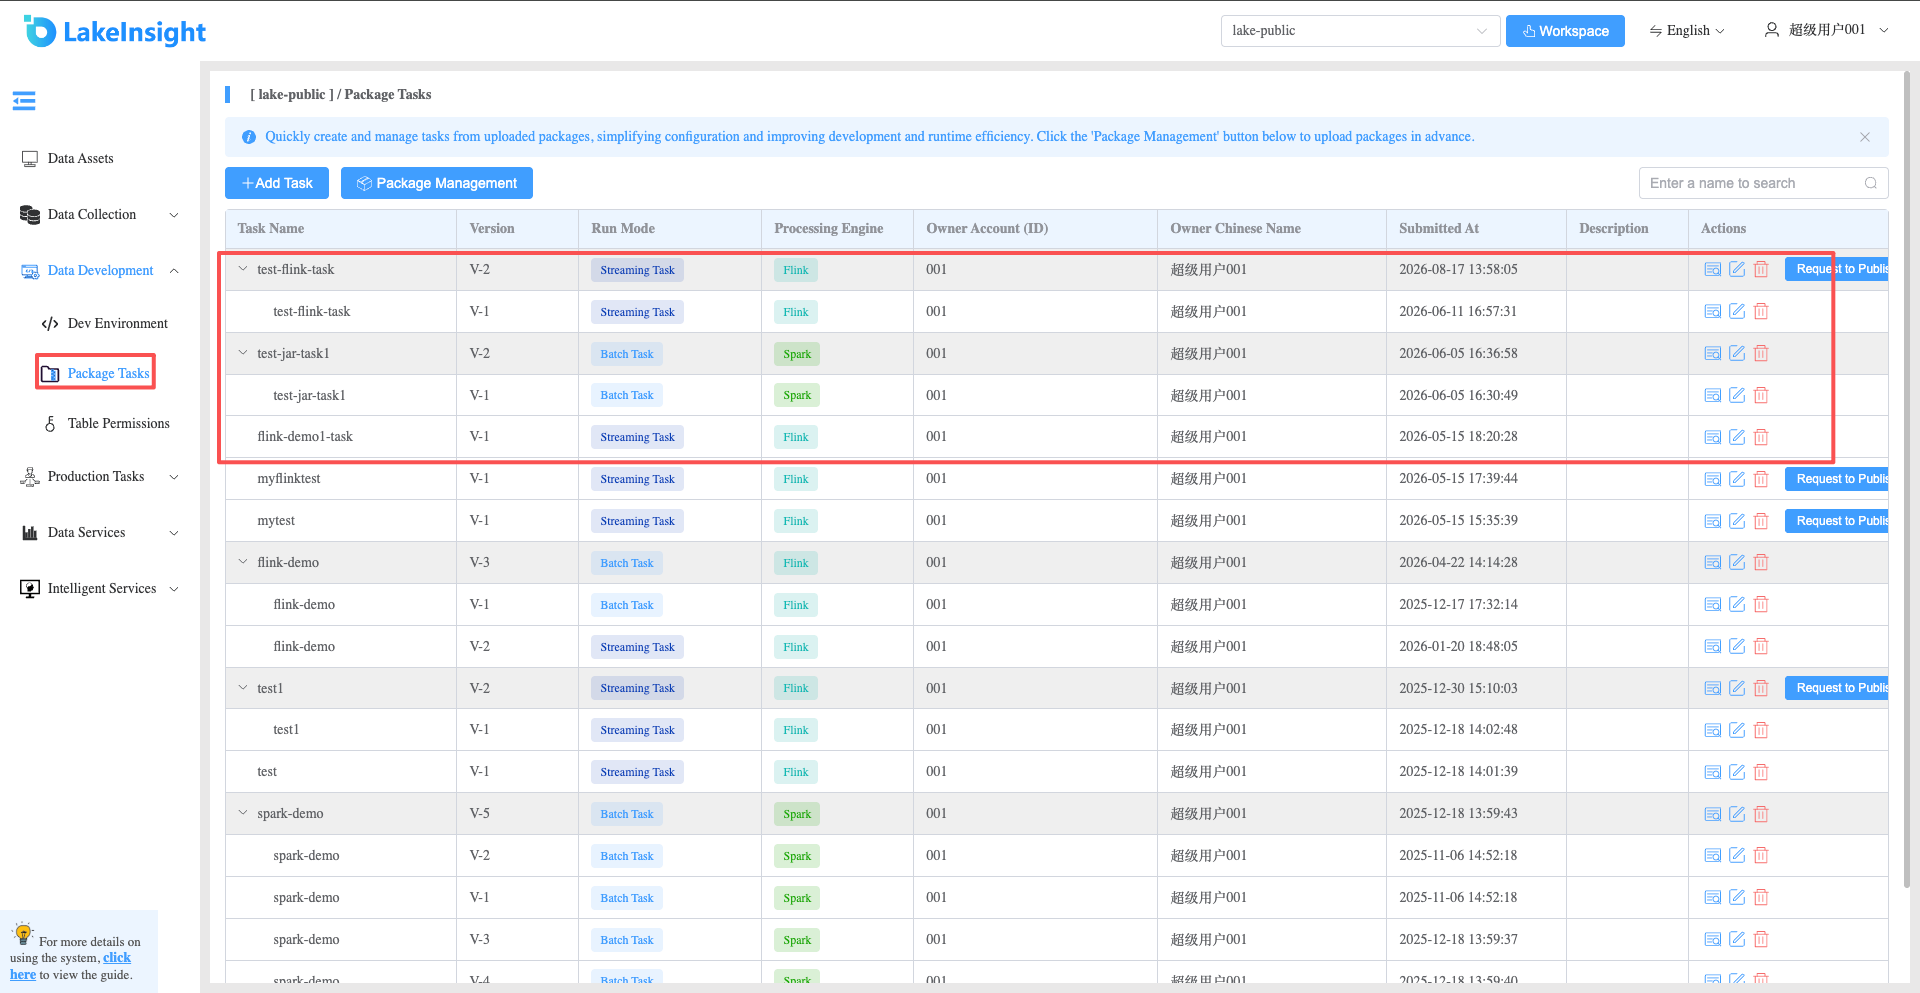This screenshot has height=993, width=1920.
Task: Open the lake-public workspace dropdown
Action: click(1360, 31)
